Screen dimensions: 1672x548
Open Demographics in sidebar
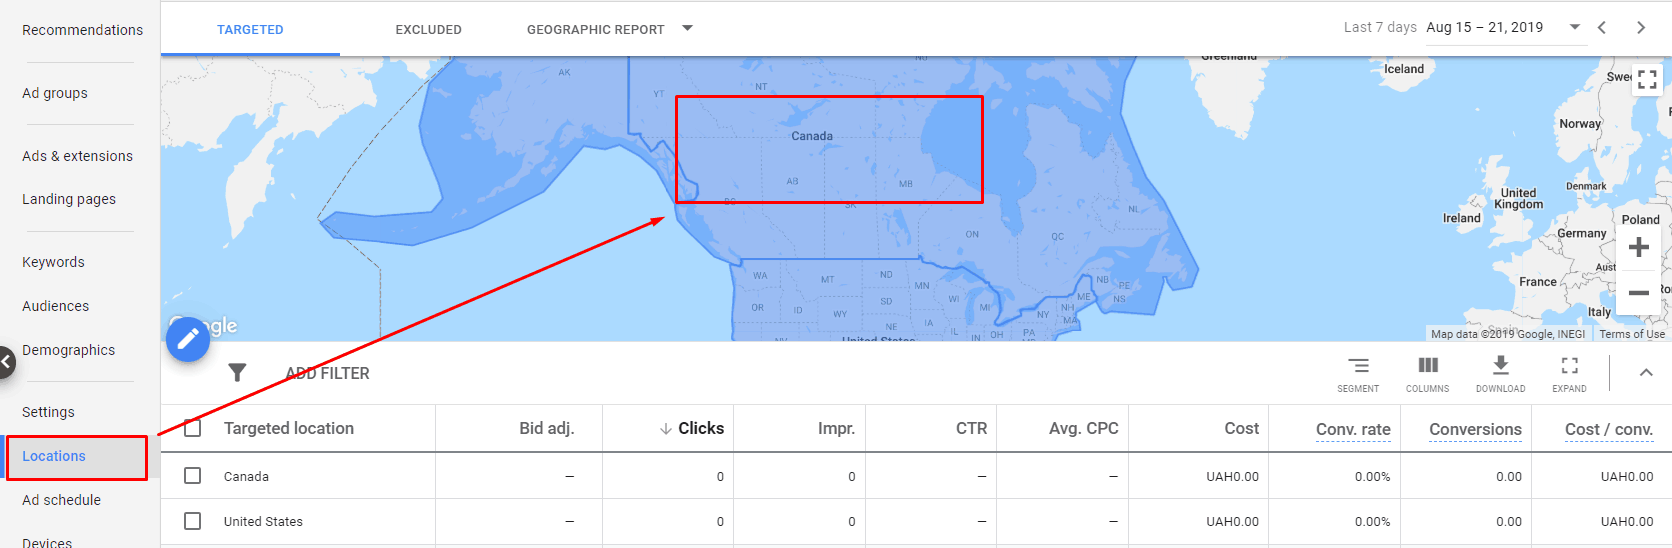(68, 350)
